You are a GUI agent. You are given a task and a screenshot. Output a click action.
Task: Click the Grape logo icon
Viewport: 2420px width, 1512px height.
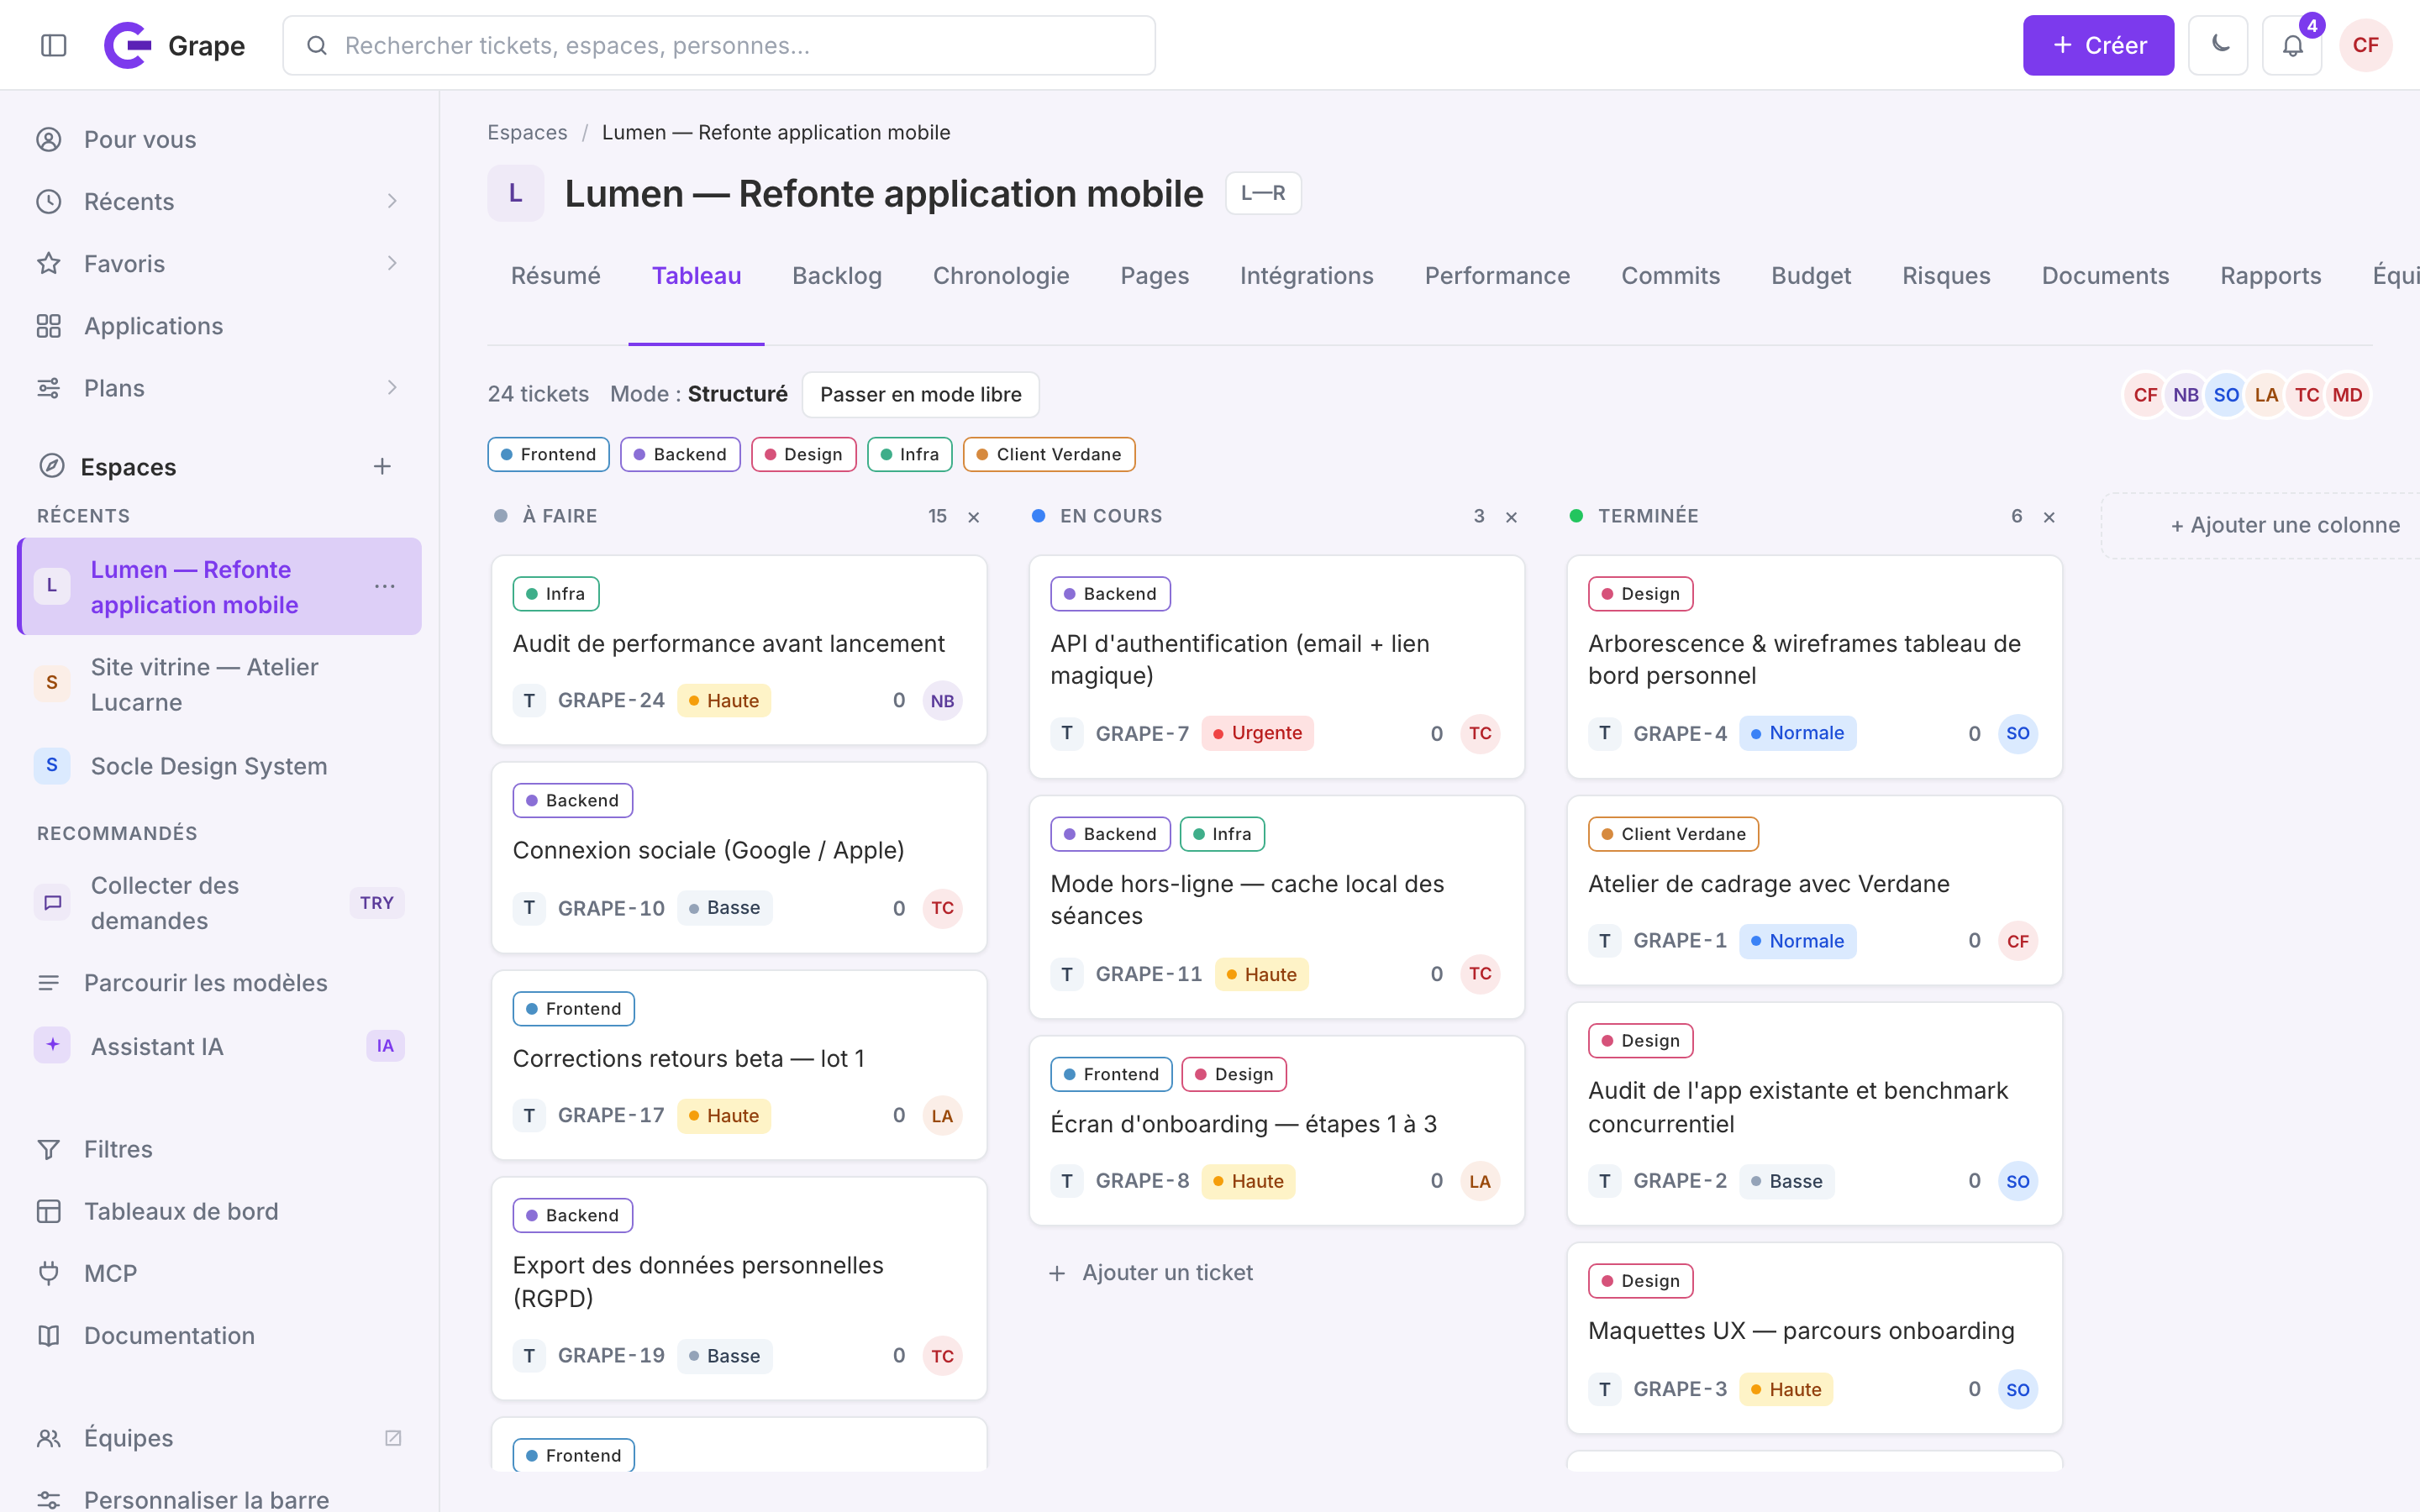point(128,45)
